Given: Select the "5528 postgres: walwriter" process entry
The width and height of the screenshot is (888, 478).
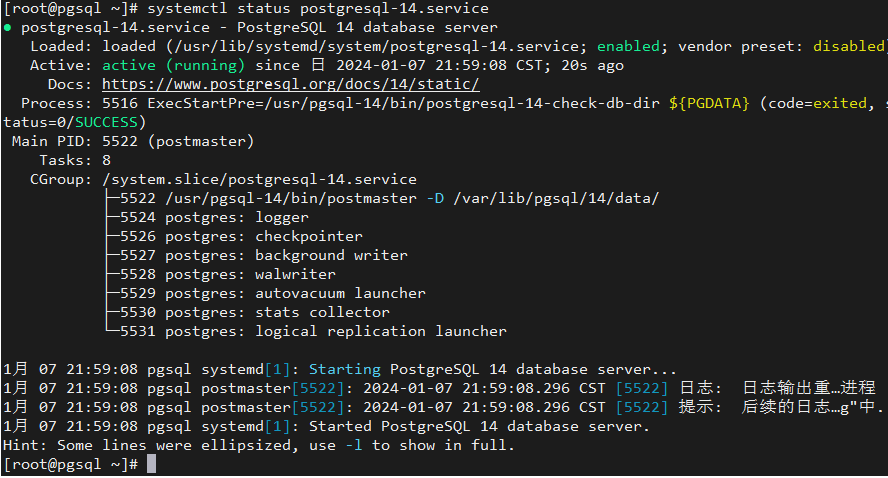Looking at the screenshot, I should (x=227, y=274).
